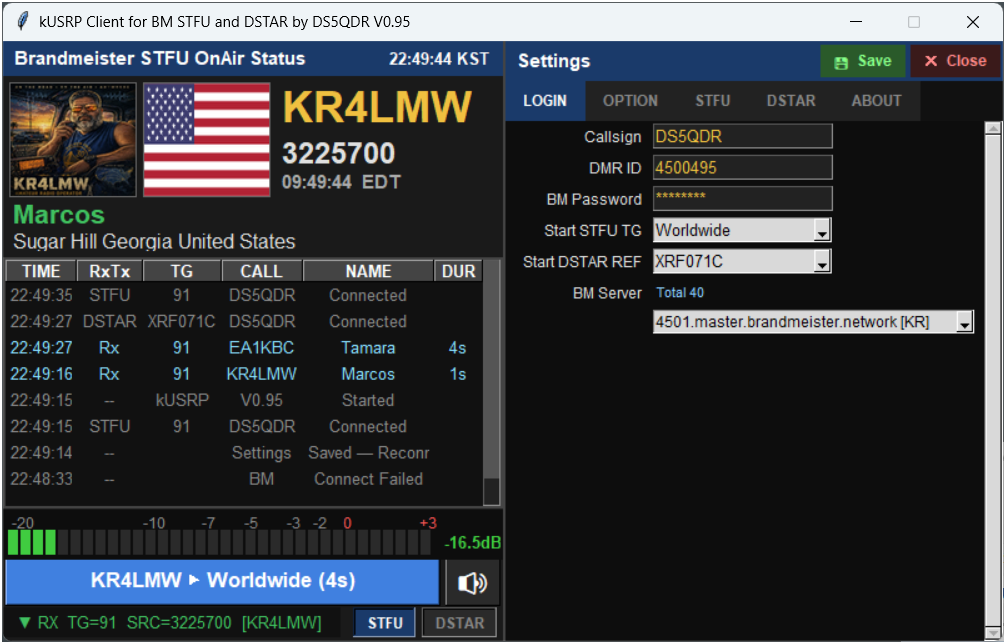
Task: Click the KR4LMW operator avatar picture
Action: click(73, 140)
